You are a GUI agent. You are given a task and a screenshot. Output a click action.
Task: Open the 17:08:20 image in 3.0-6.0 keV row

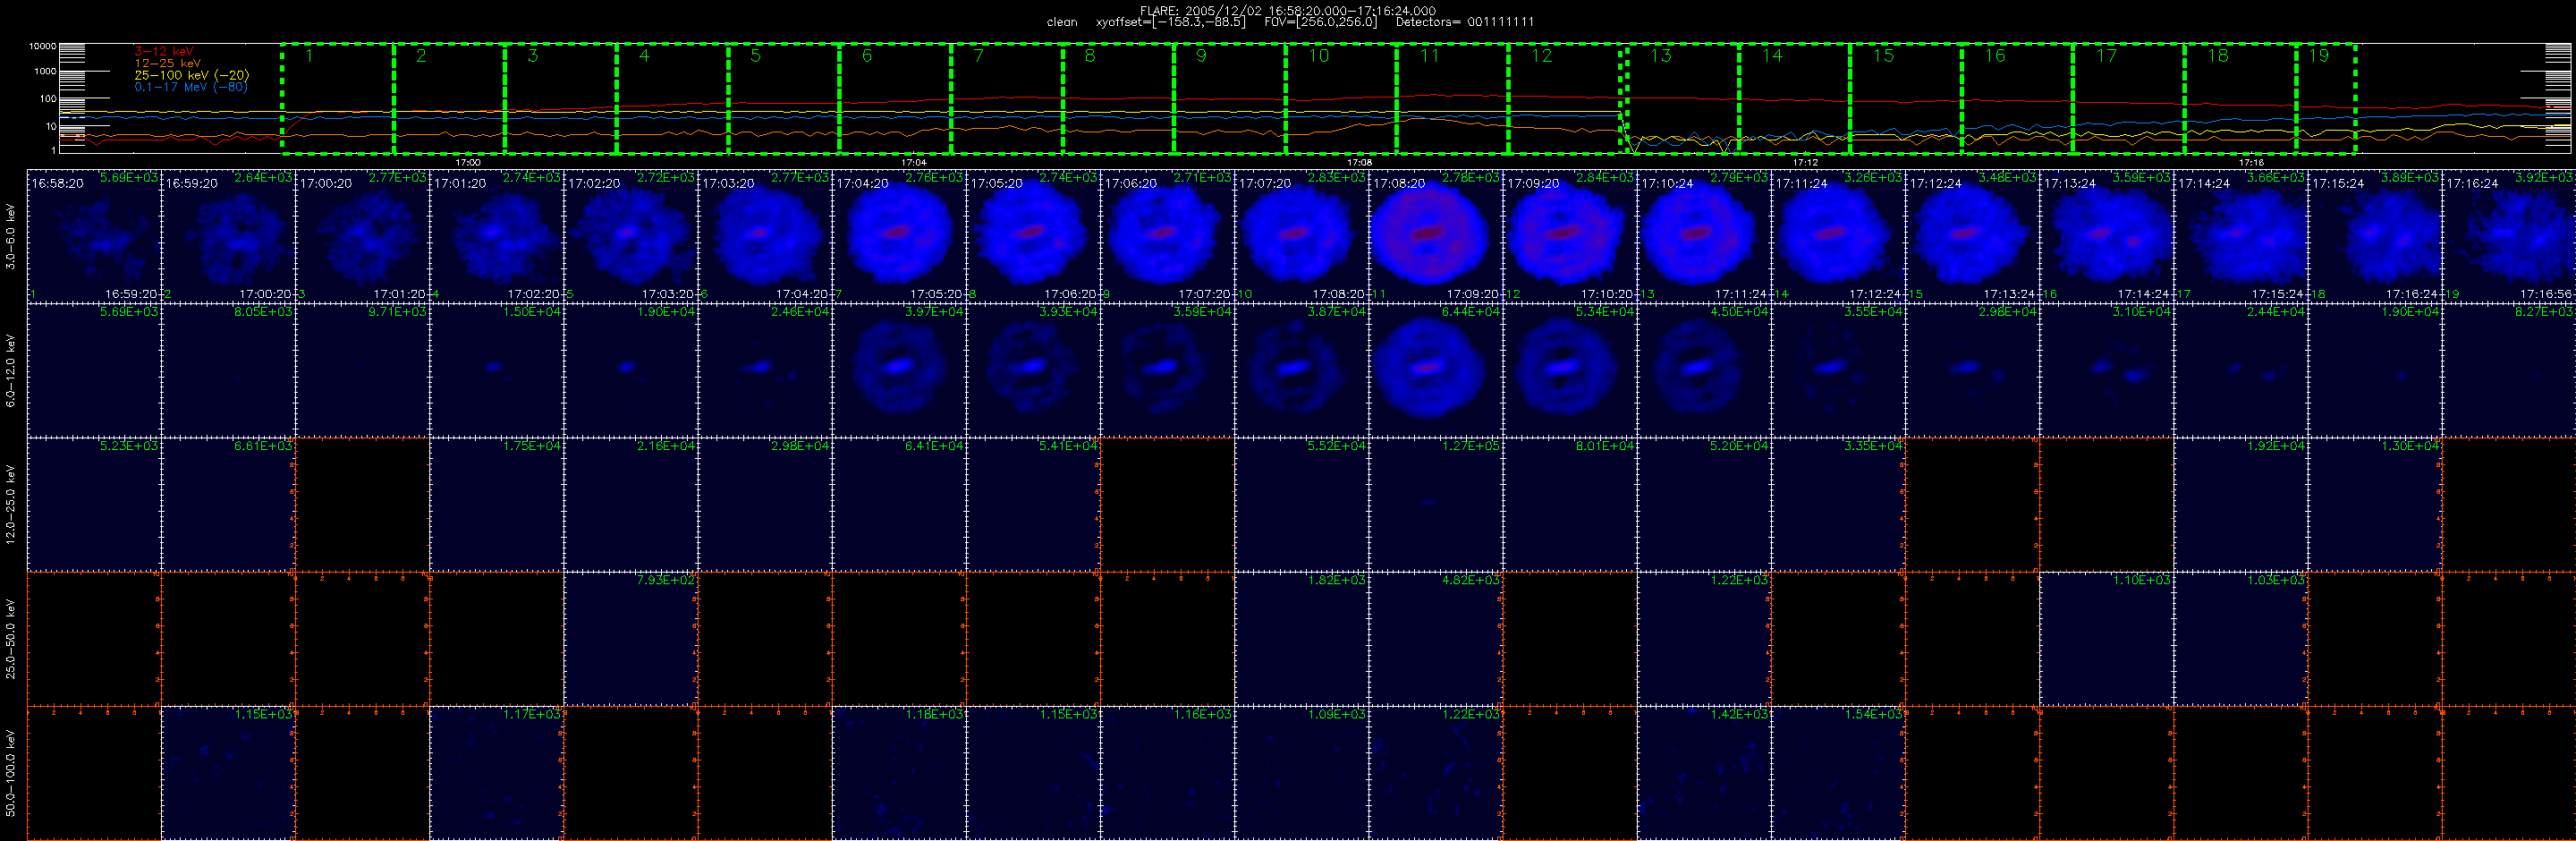click(1436, 236)
